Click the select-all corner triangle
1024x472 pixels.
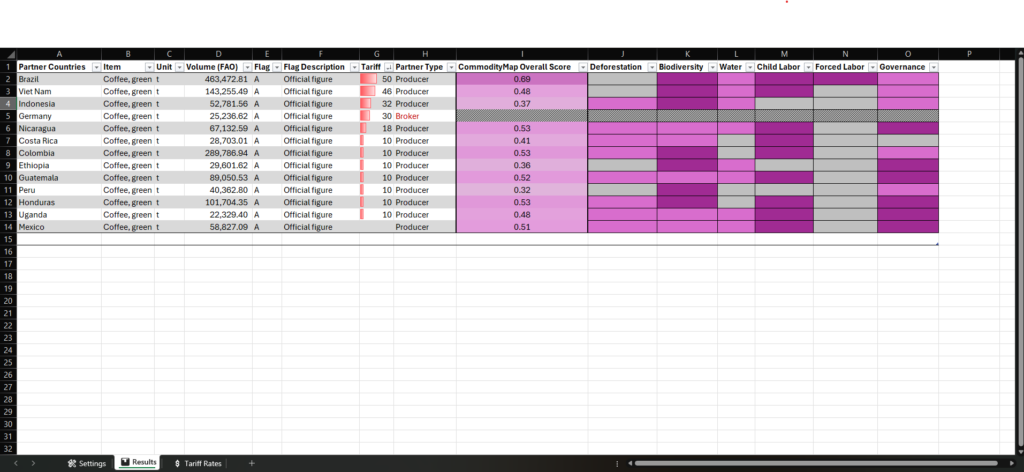[8, 53]
